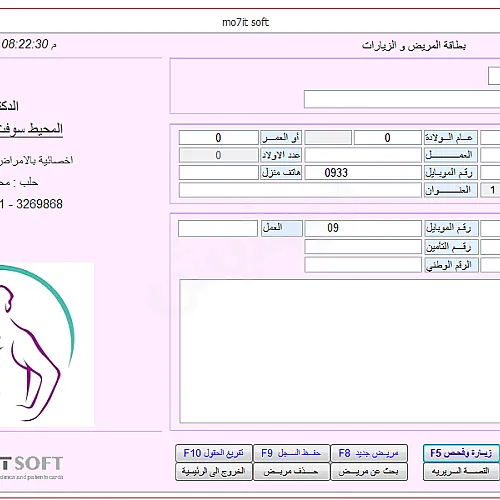The image size is (500, 500).
Task: Click the الرقم الوطني label
Action: point(451,265)
